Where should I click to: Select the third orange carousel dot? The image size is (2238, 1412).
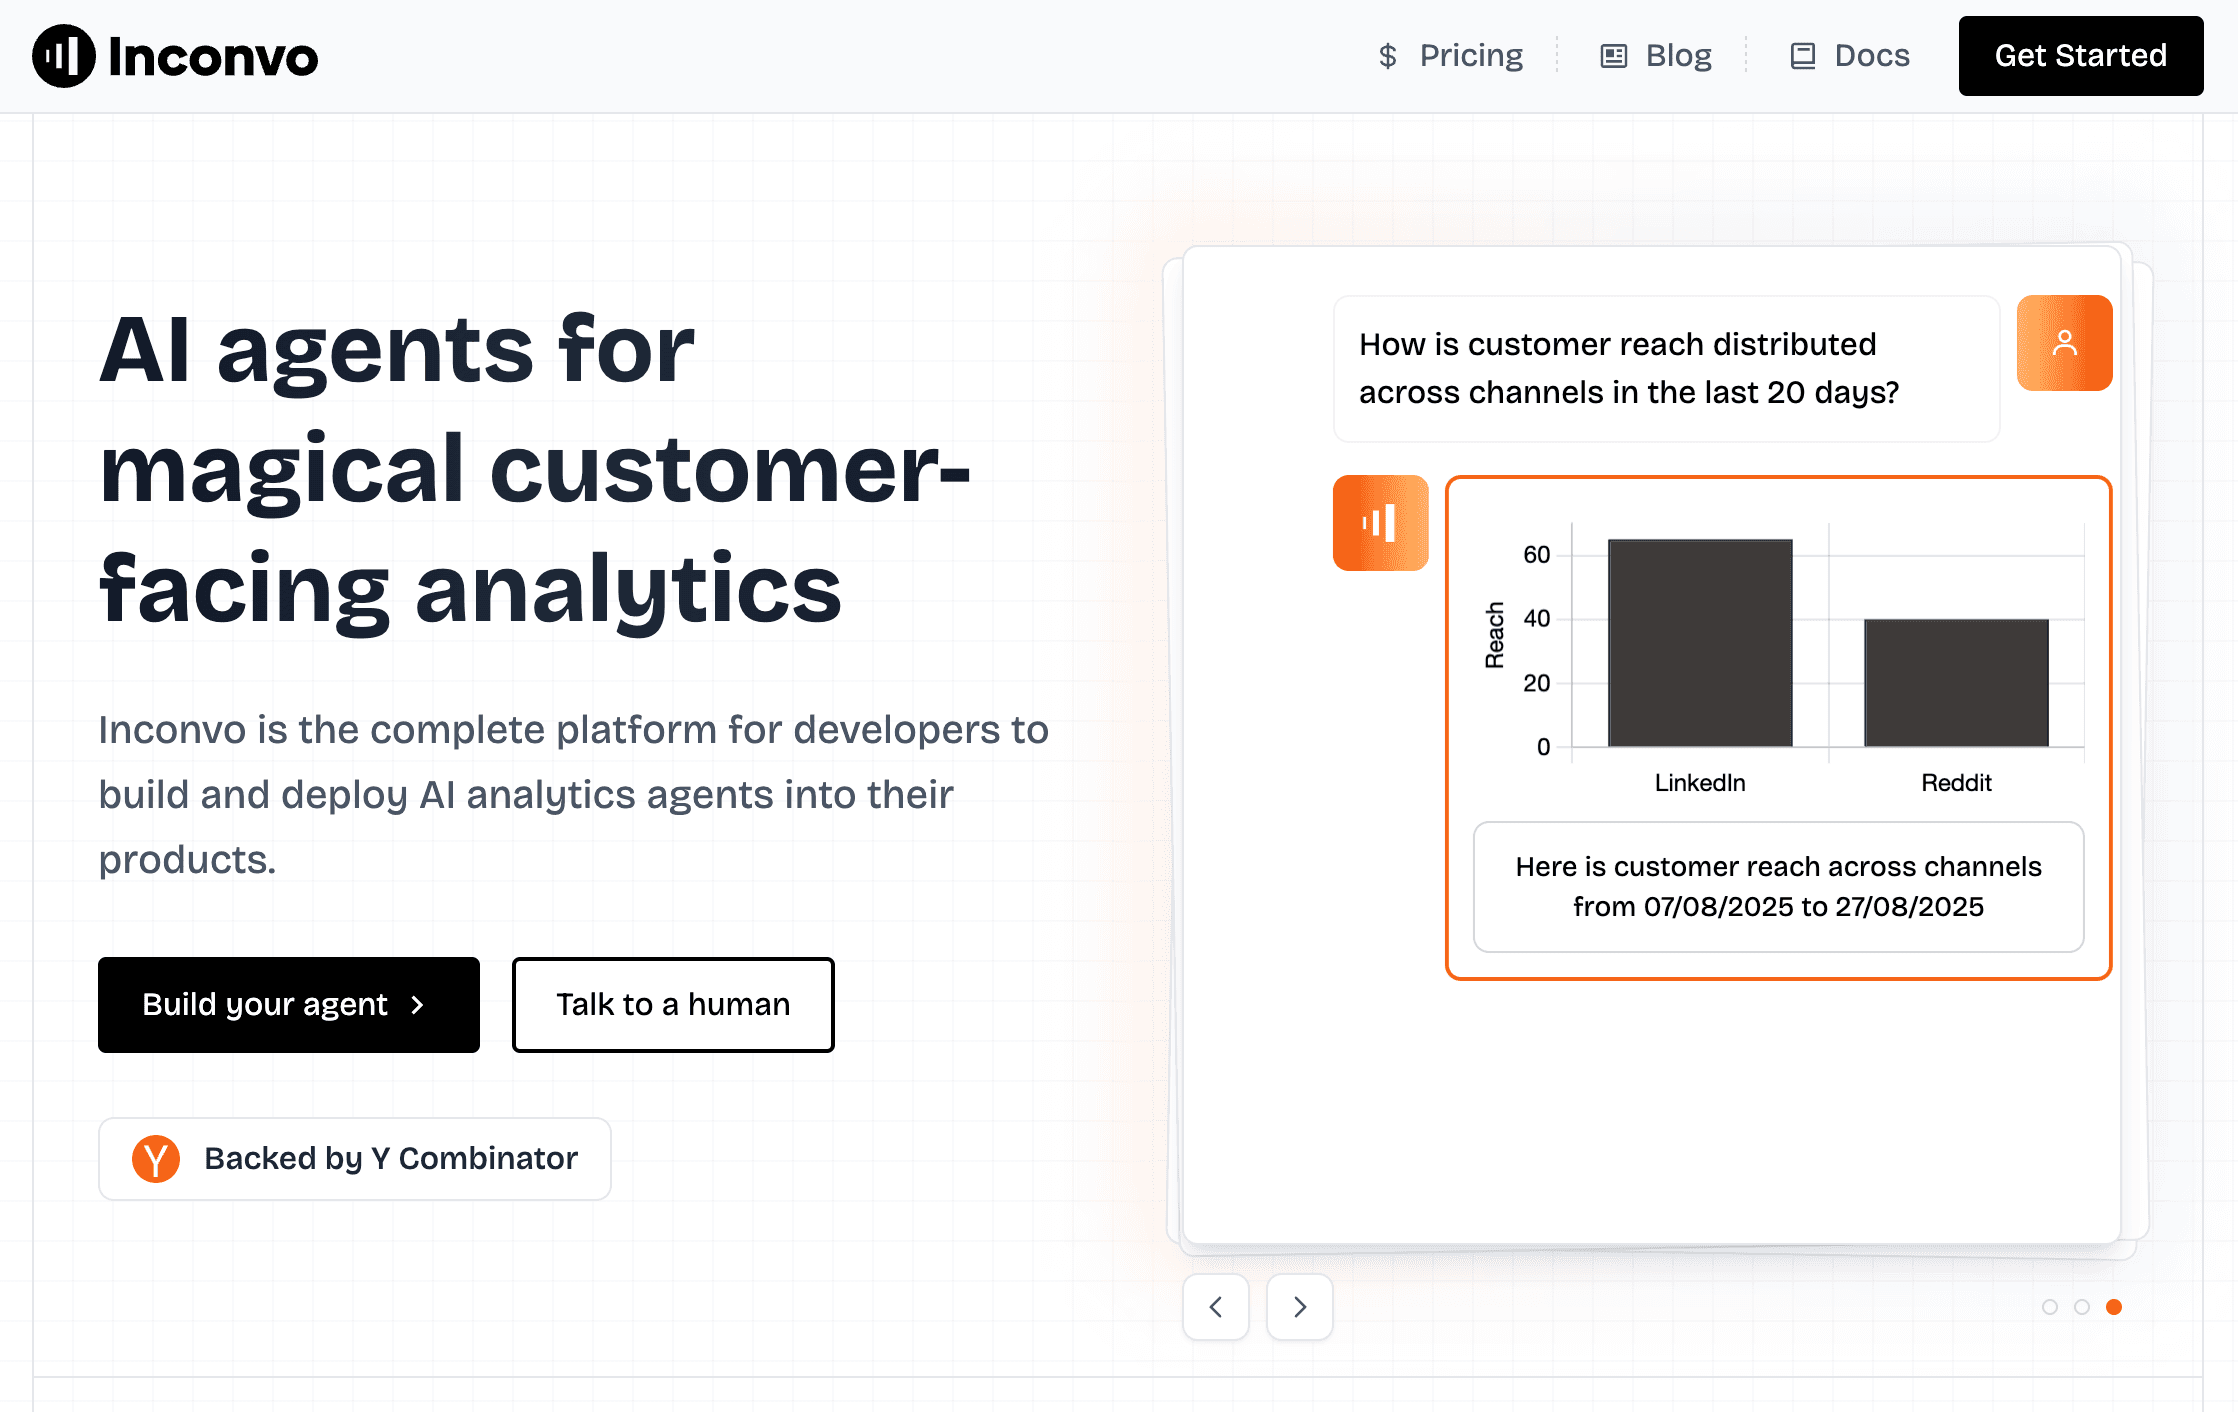(x=2114, y=1307)
